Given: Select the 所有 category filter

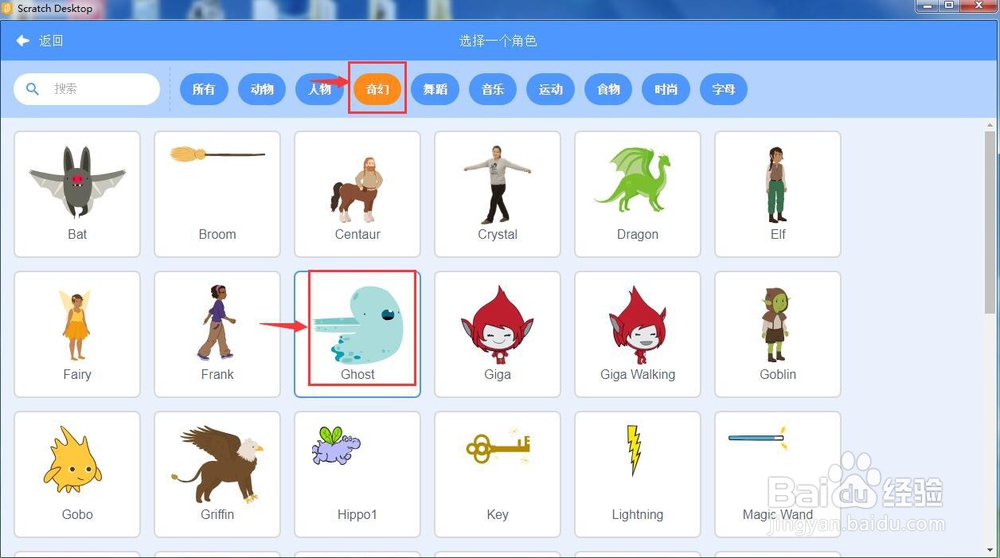Looking at the screenshot, I should pos(204,89).
